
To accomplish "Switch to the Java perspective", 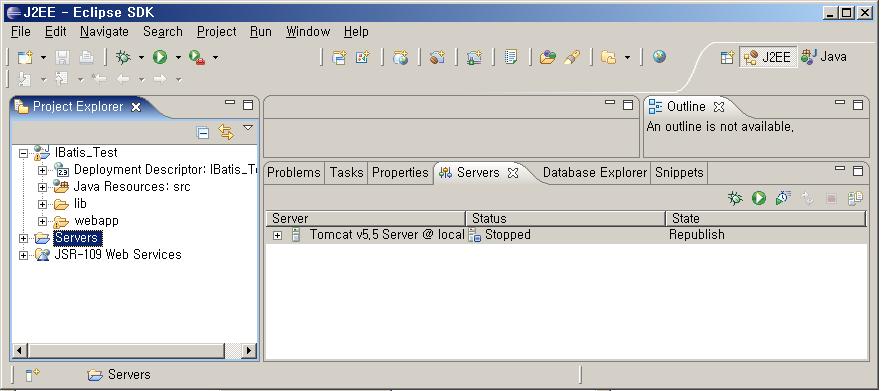I will 824,57.
